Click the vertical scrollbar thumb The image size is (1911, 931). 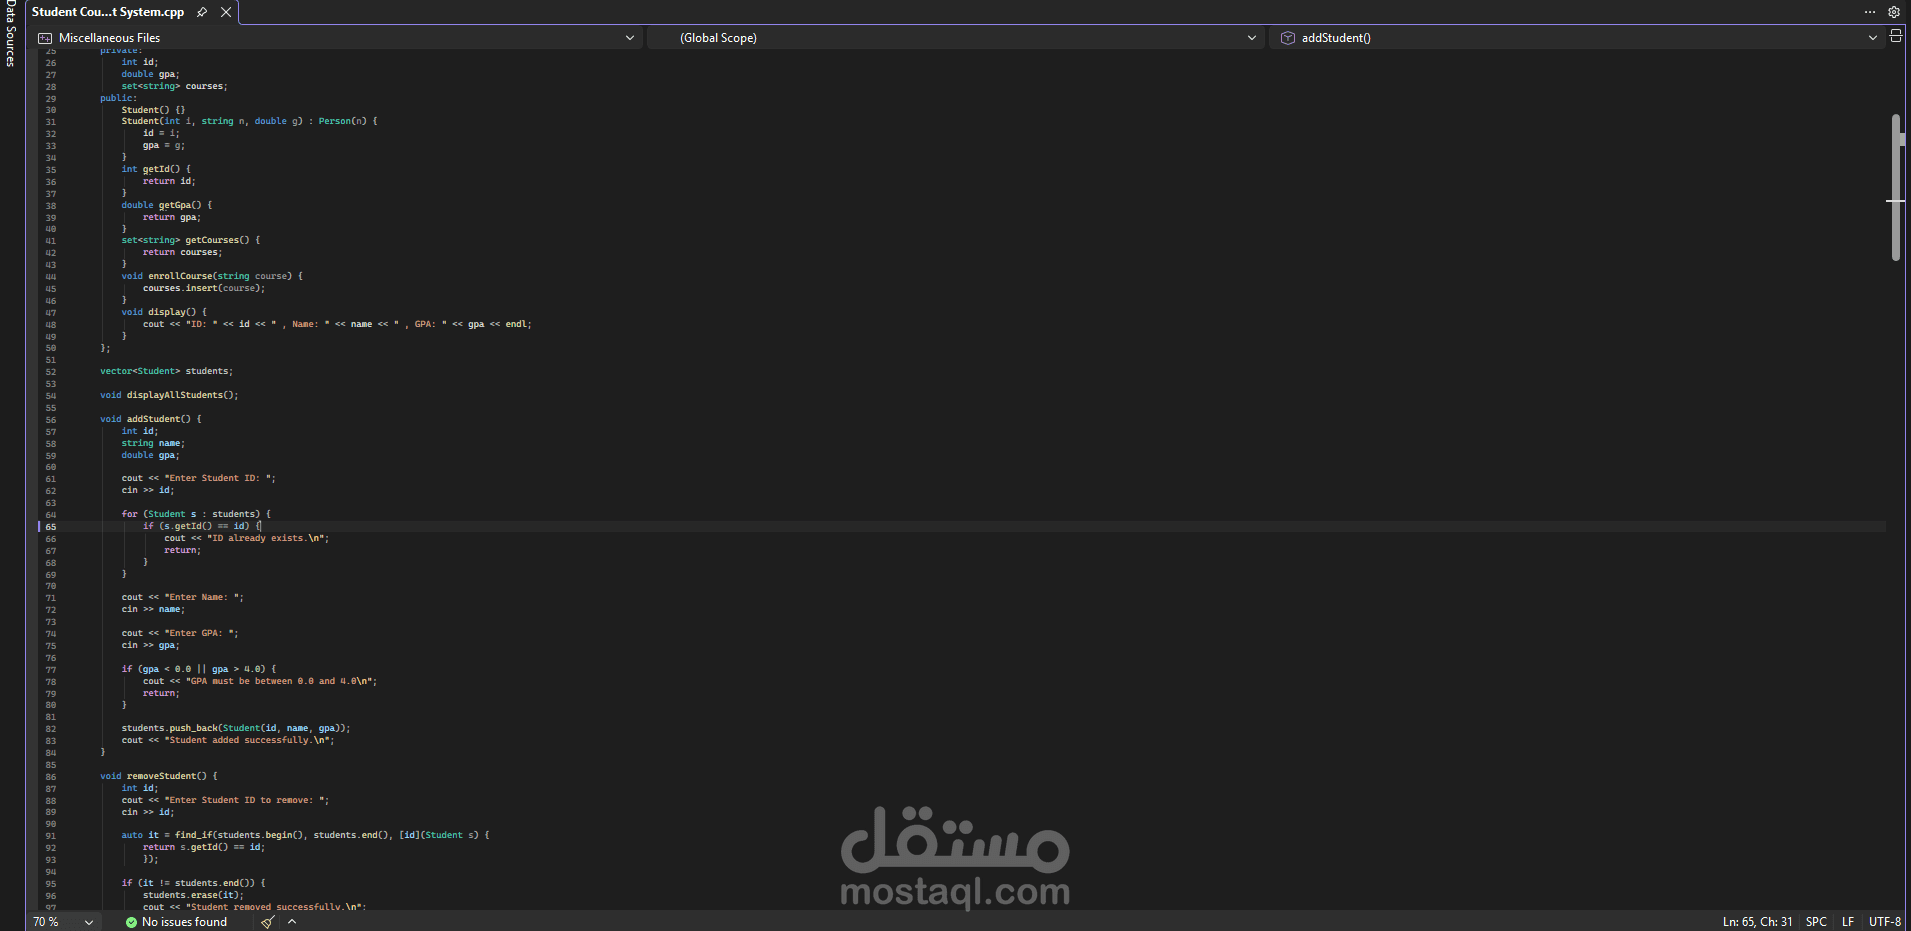click(1895, 187)
